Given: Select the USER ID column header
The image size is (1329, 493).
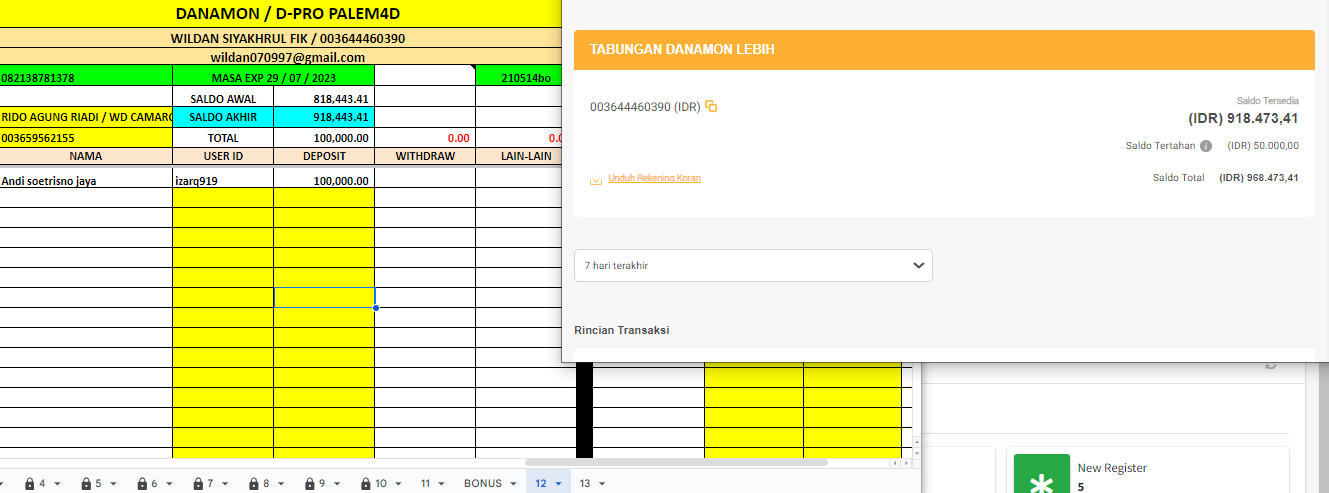Looking at the screenshot, I should (223, 156).
